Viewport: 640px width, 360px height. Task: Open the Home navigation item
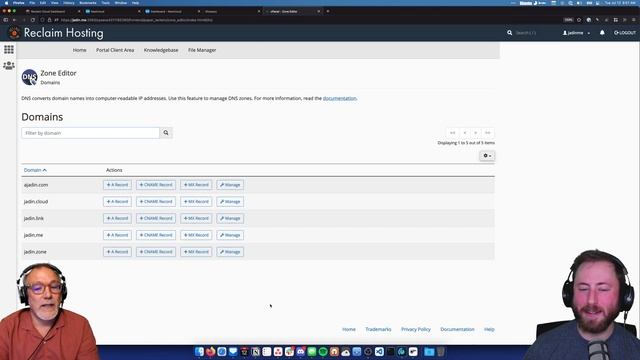pyautogui.click(x=80, y=50)
